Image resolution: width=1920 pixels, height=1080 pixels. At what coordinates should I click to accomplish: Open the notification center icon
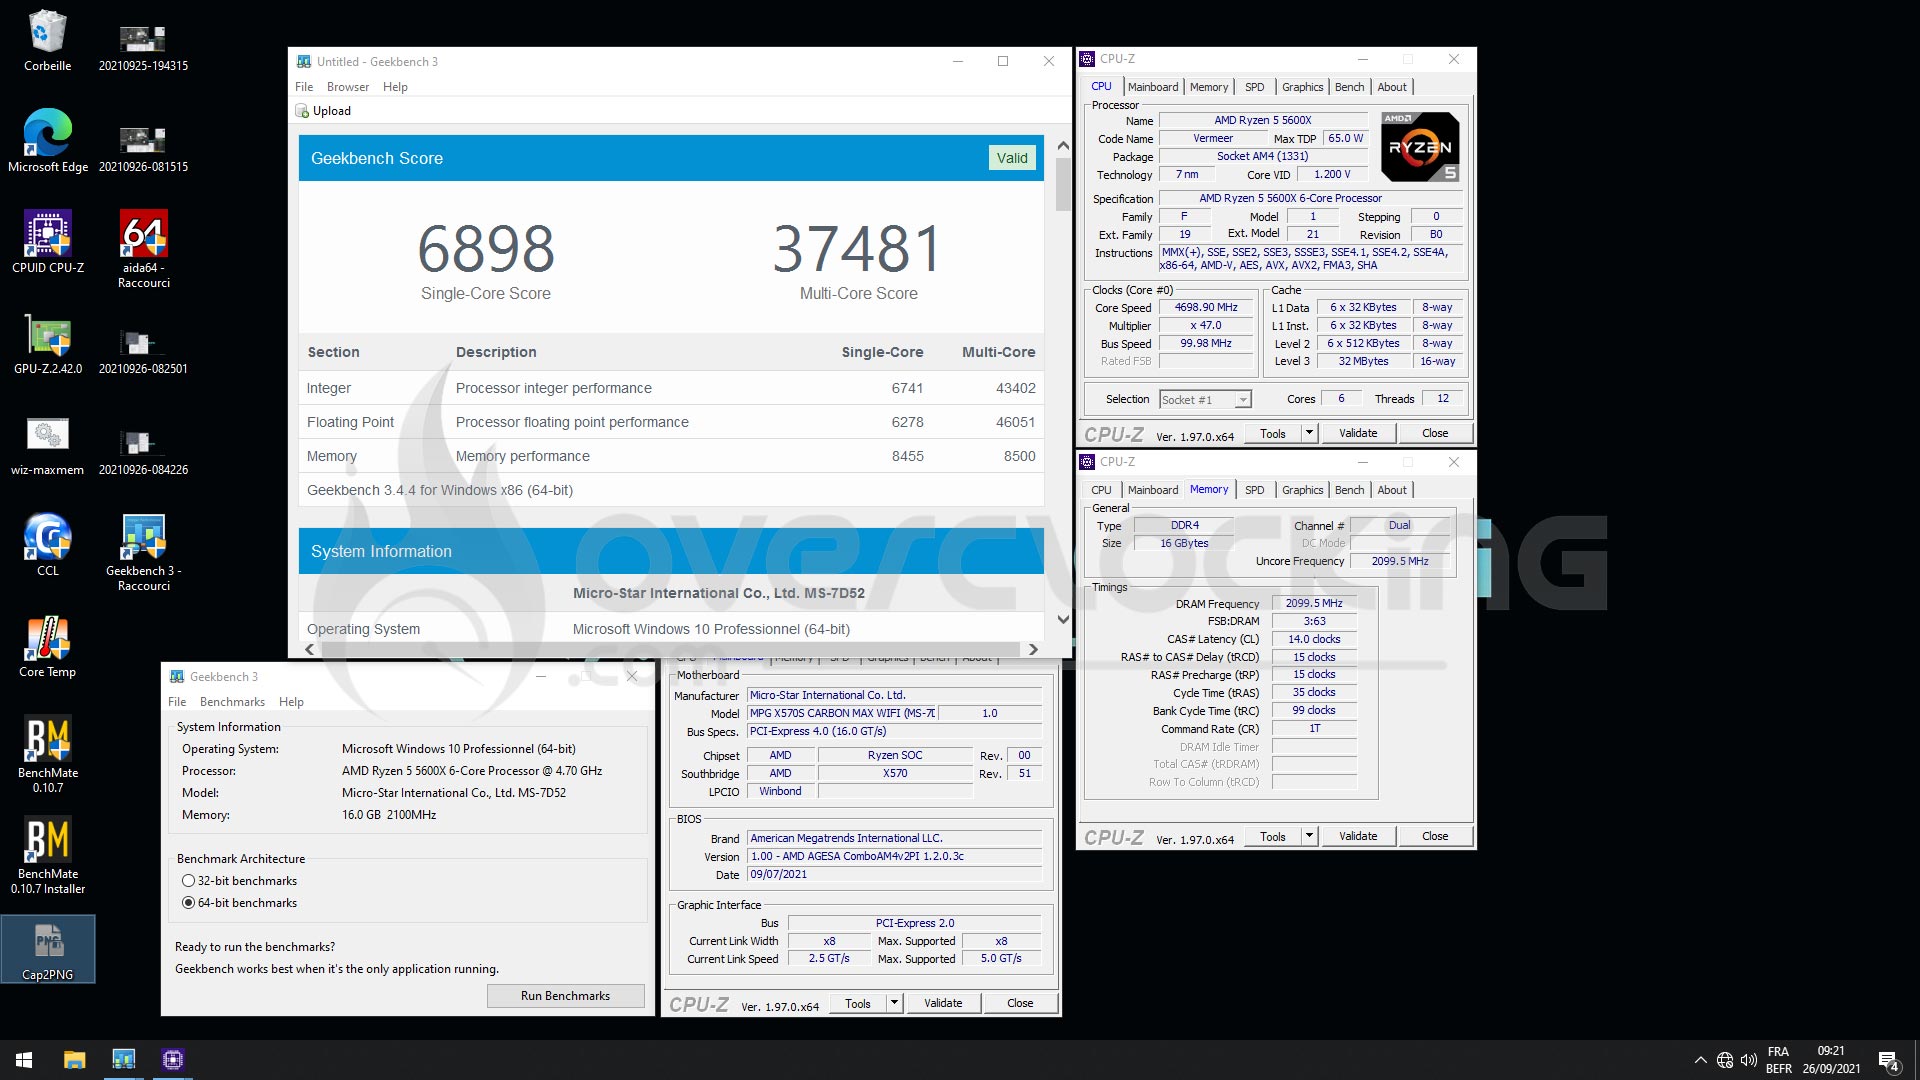click(1888, 1060)
